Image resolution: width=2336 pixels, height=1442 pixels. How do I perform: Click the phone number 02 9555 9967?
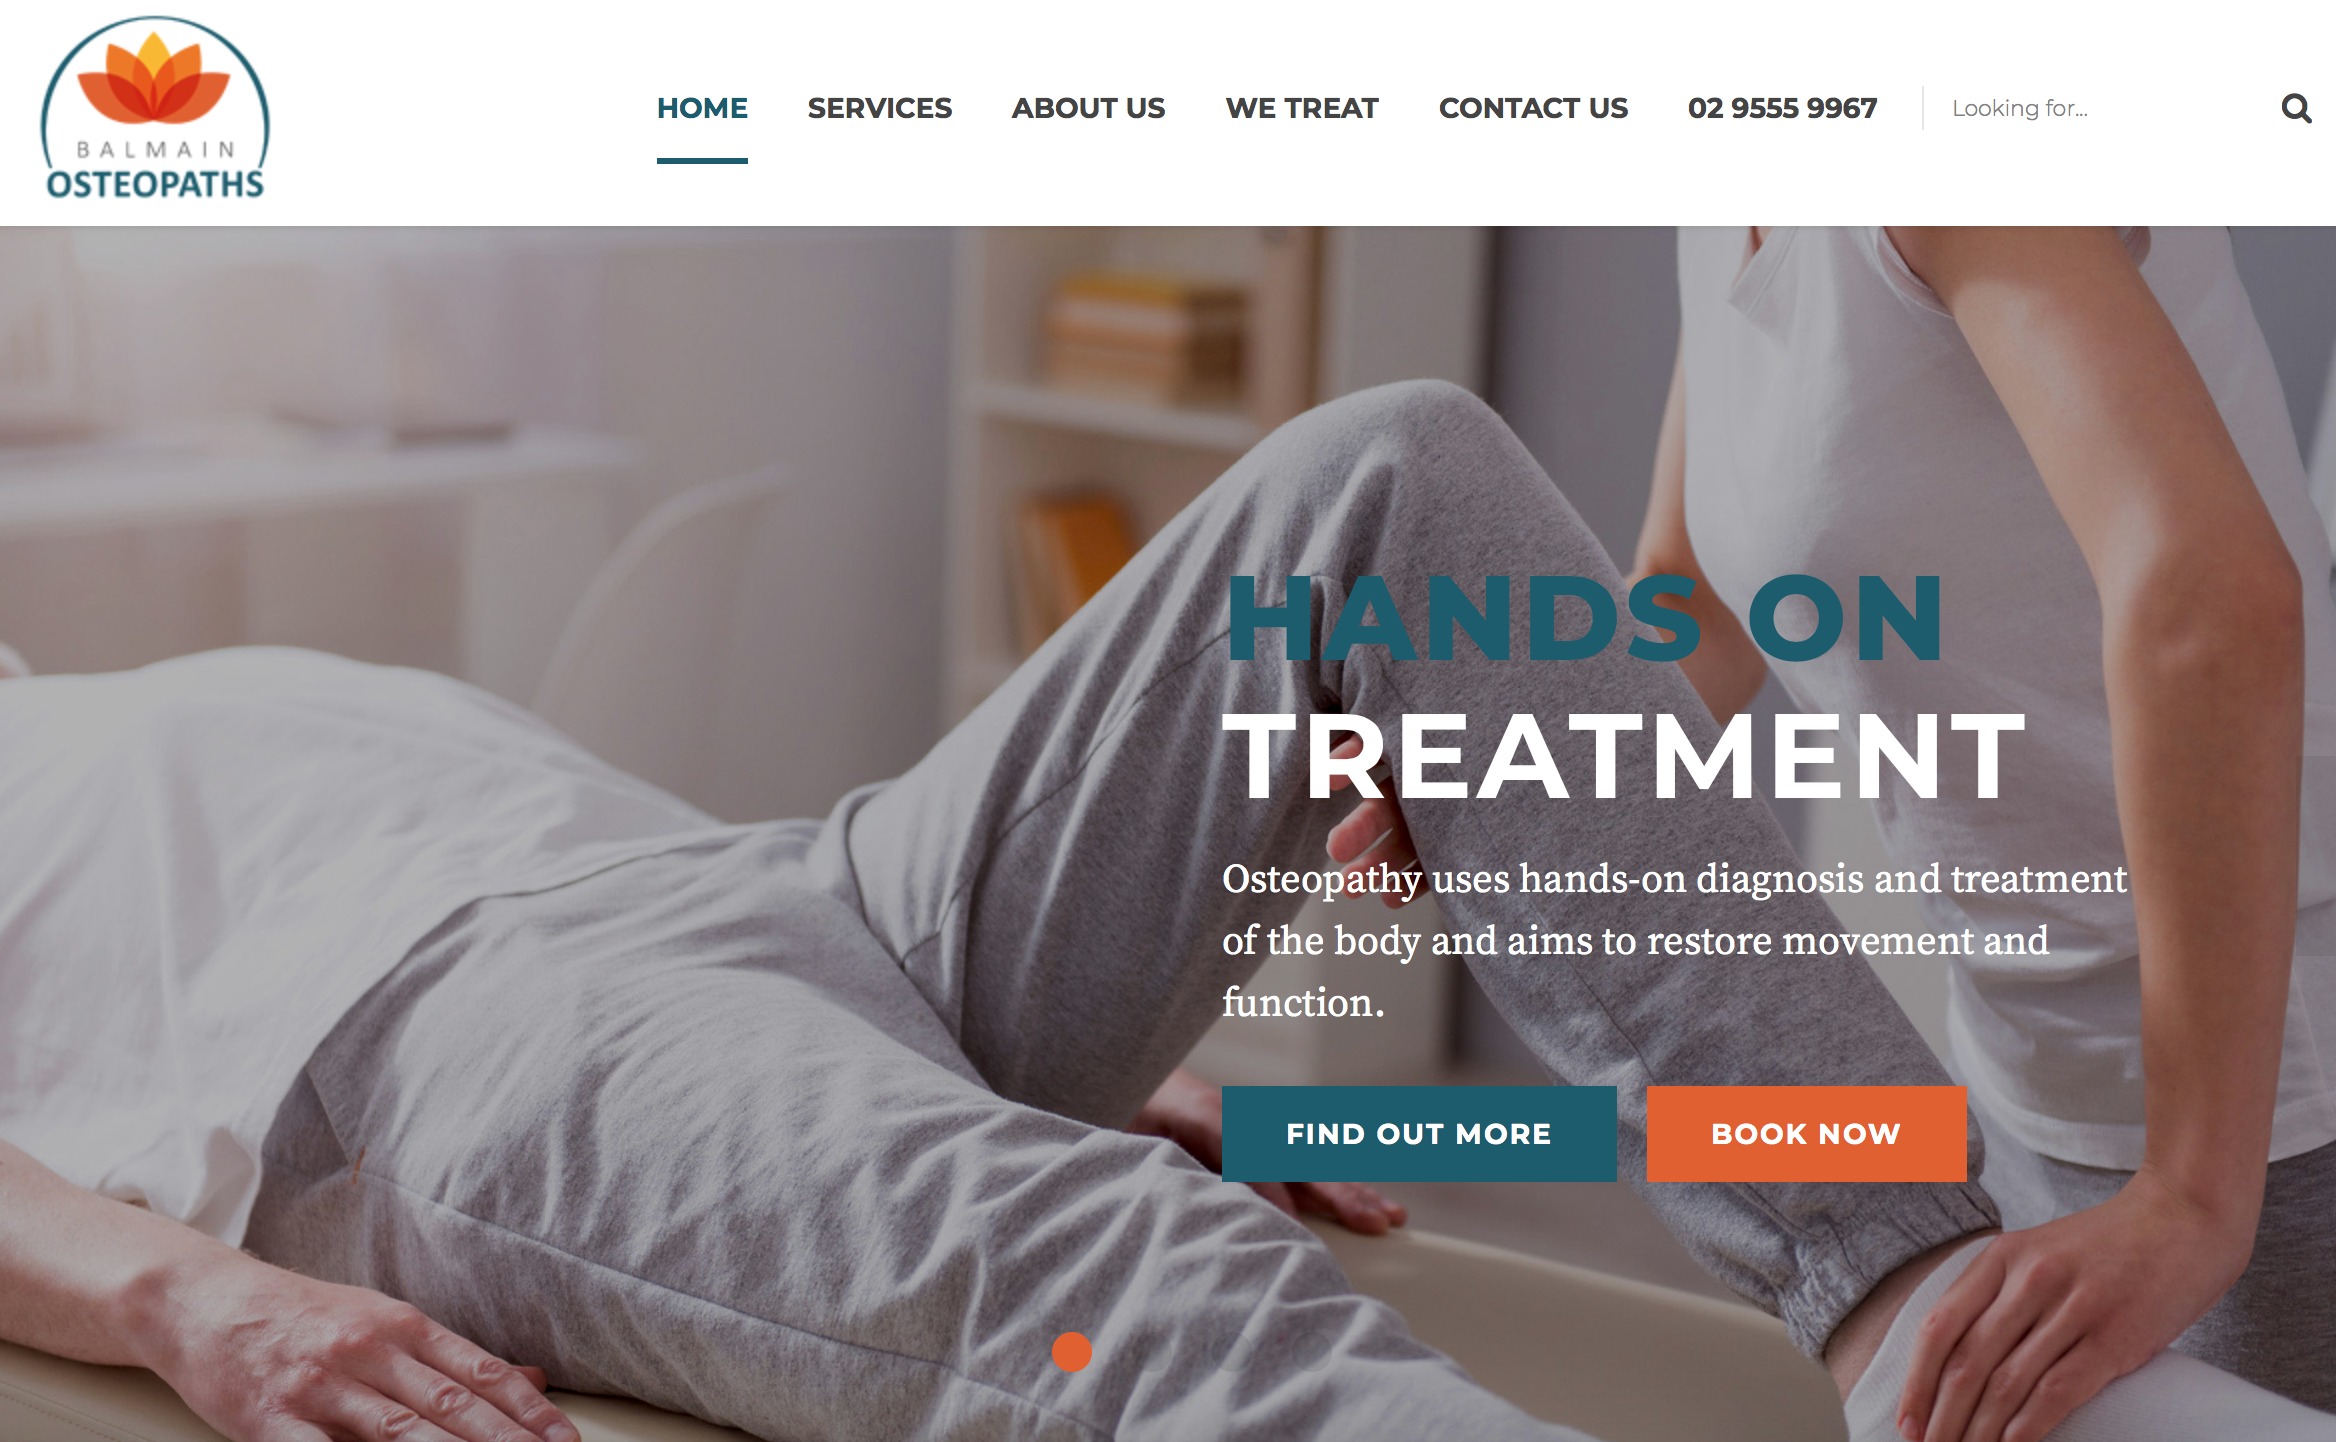[1783, 108]
